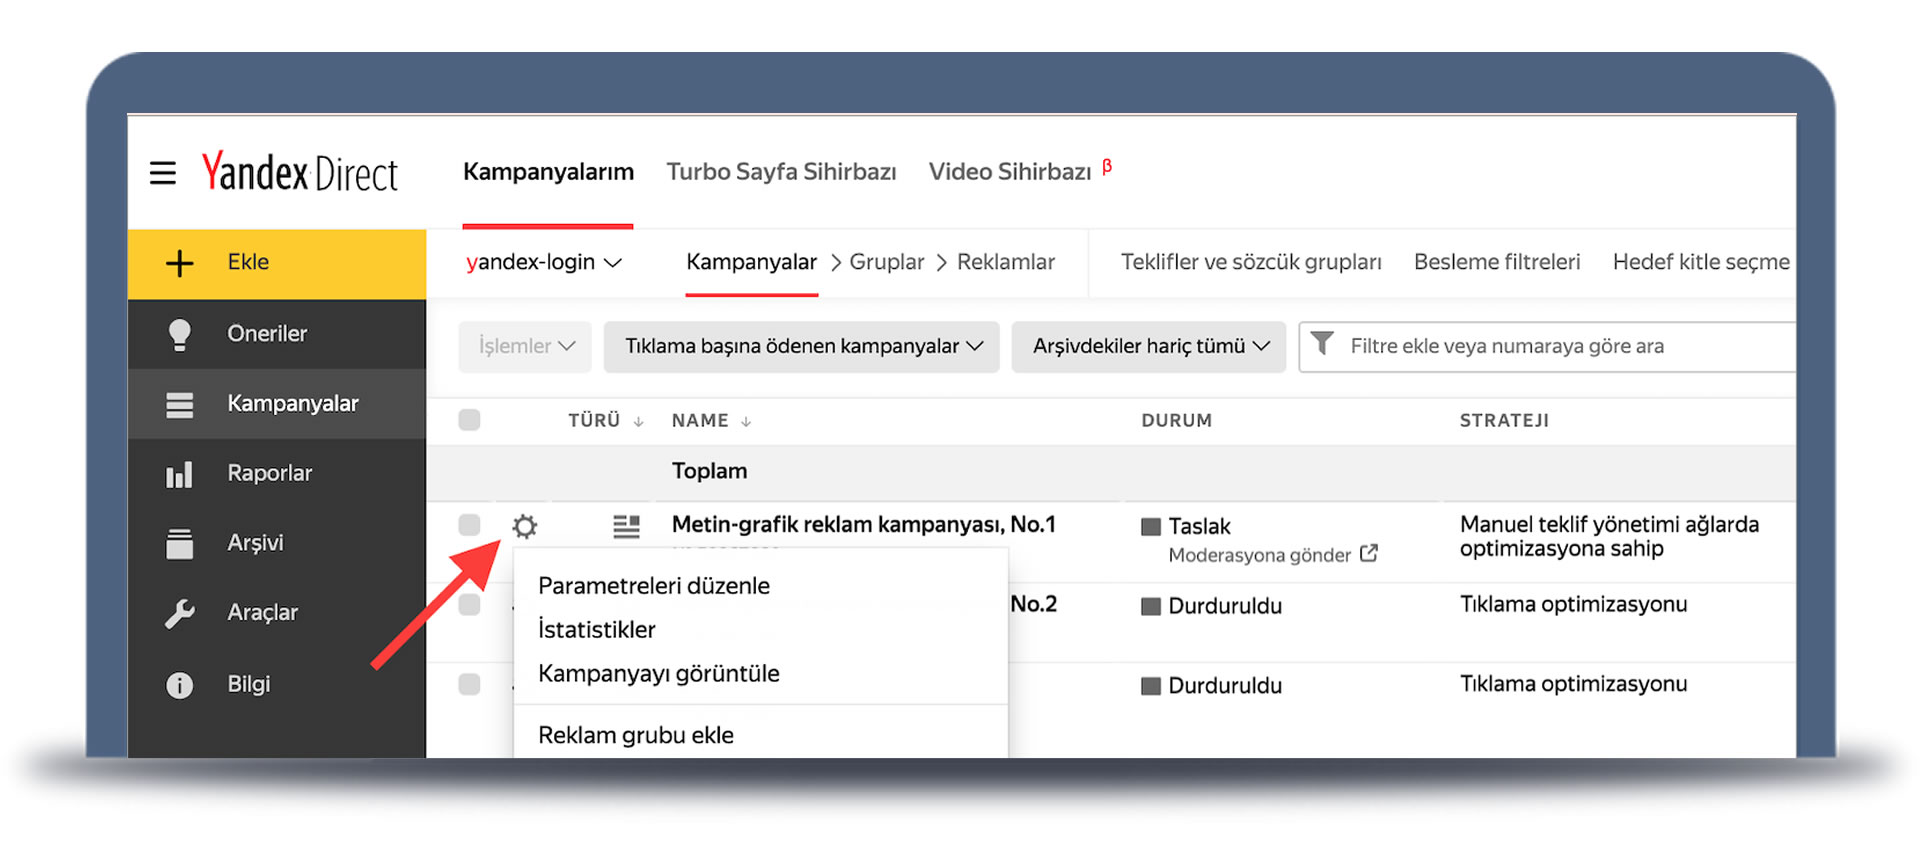
Task: Open Metin-grafik reklam kampanyası, No.1 link
Action: point(863,525)
